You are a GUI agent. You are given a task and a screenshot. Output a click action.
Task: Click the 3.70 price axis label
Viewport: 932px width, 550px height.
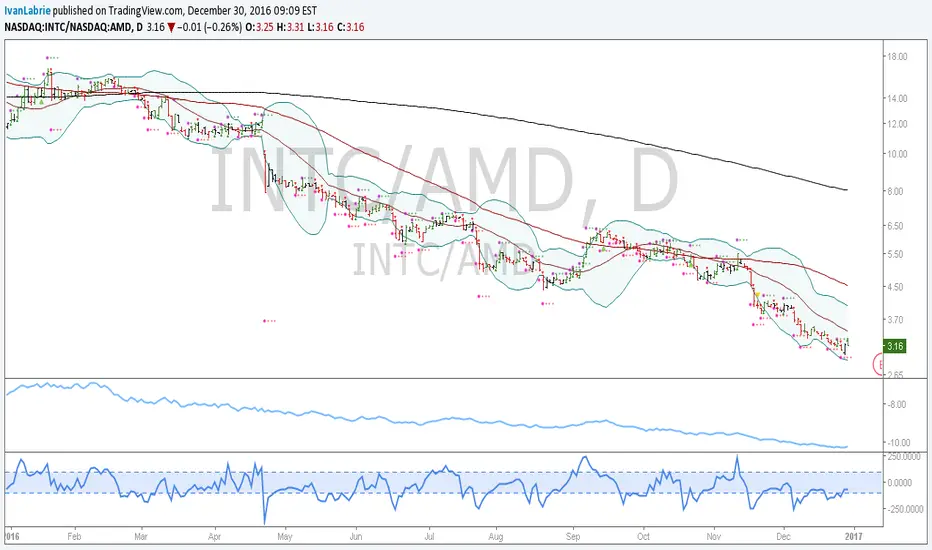point(896,319)
